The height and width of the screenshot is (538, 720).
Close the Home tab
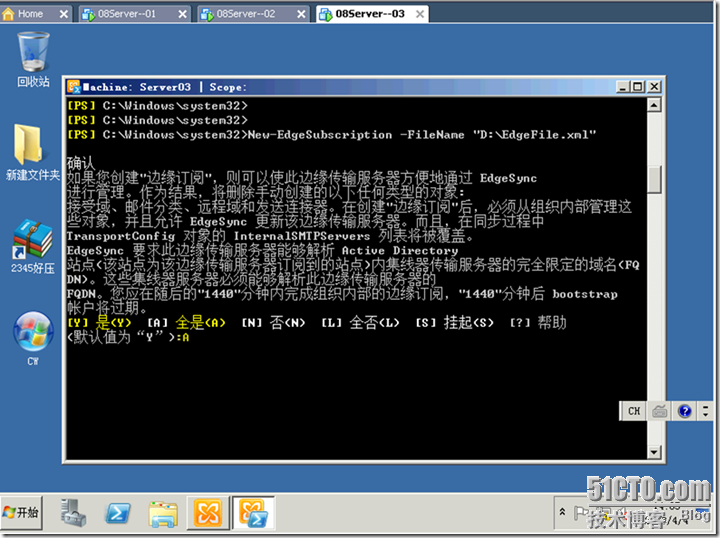(x=64, y=14)
